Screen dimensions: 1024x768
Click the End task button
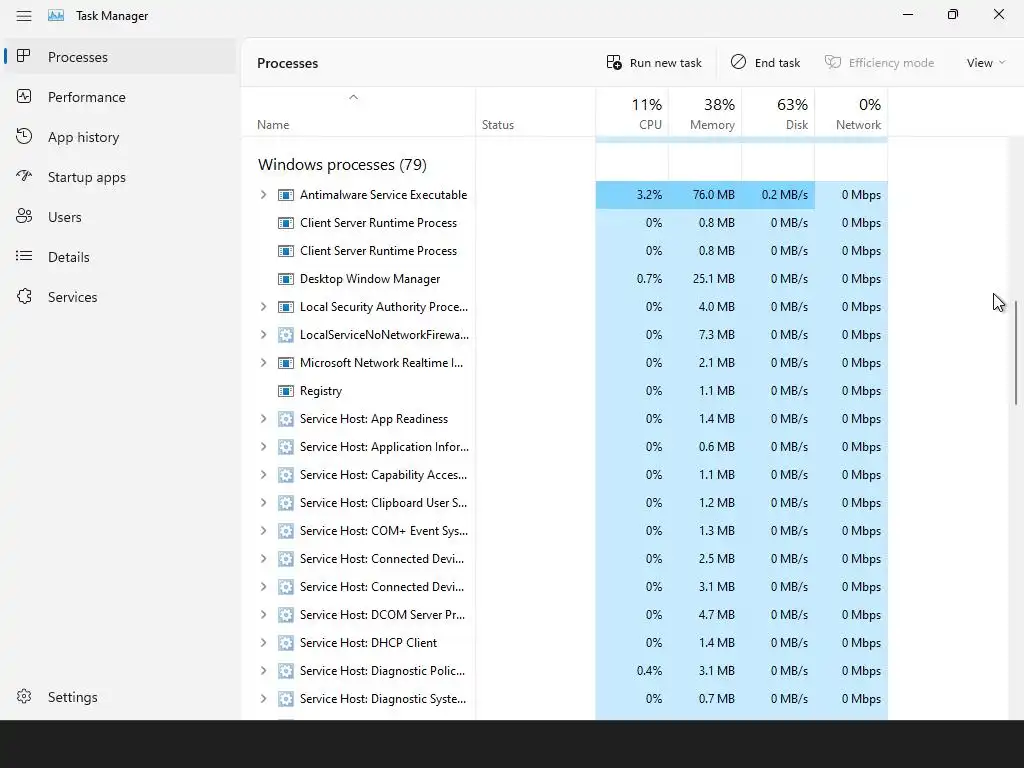[765, 63]
